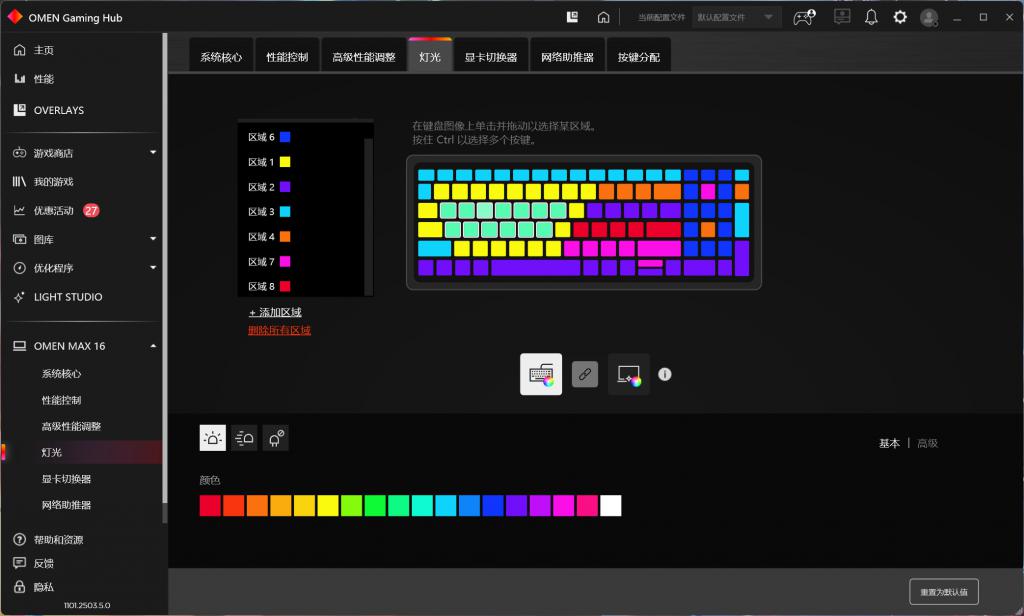
Task: Switch to 灯光 tab
Action: tap(430, 56)
